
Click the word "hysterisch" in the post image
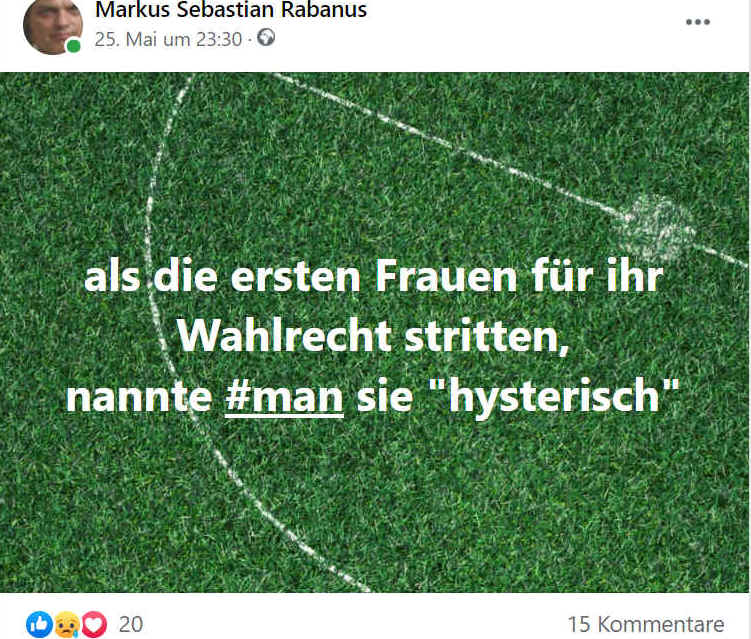[x=554, y=397]
